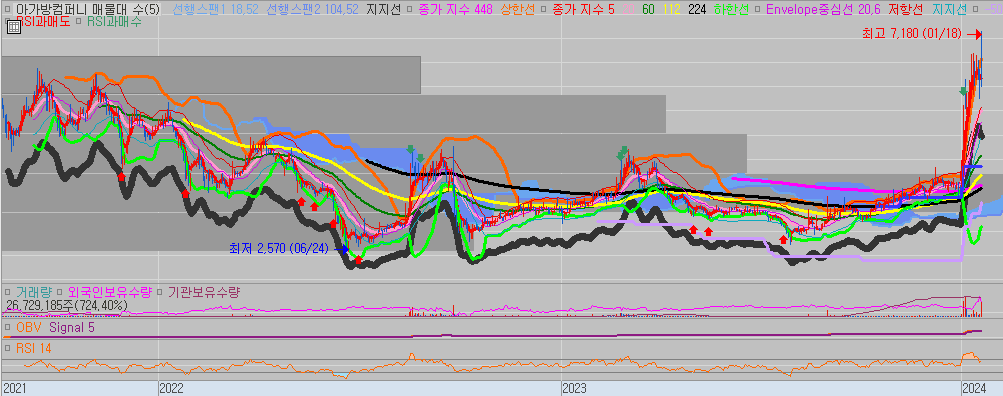
Task: Select the orange 상한선 legend label
Action: (517, 10)
